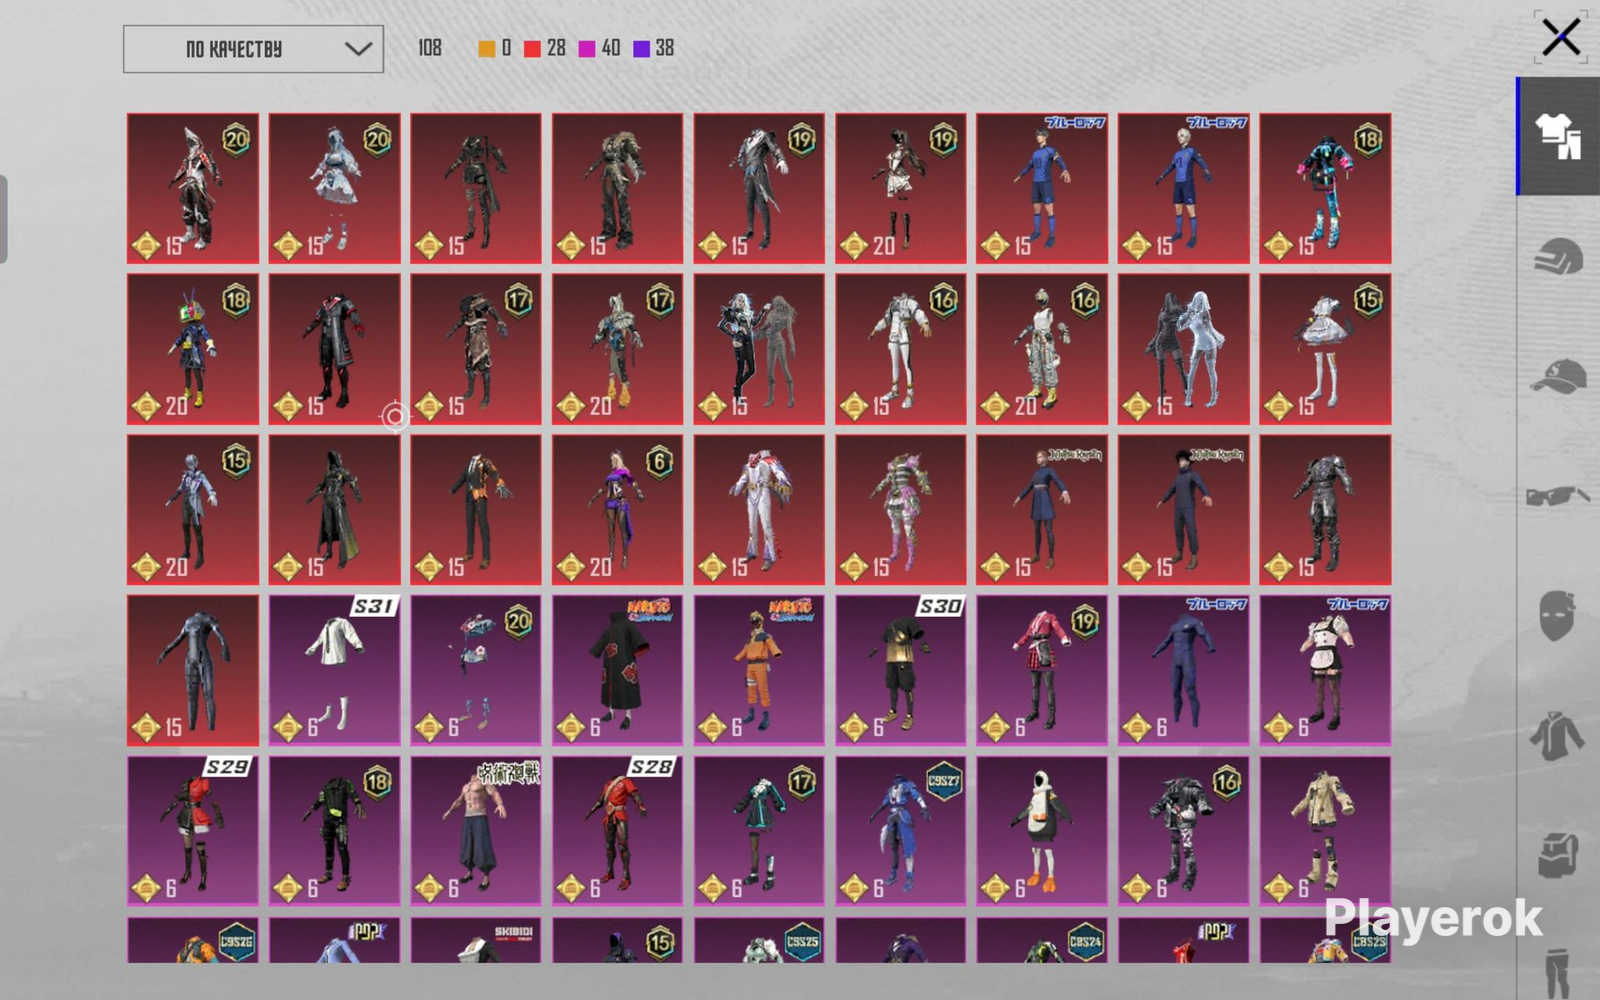Choose the beige trench coat outfit
The height and width of the screenshot is (1000, 1600).
[x=1325, y=831]
